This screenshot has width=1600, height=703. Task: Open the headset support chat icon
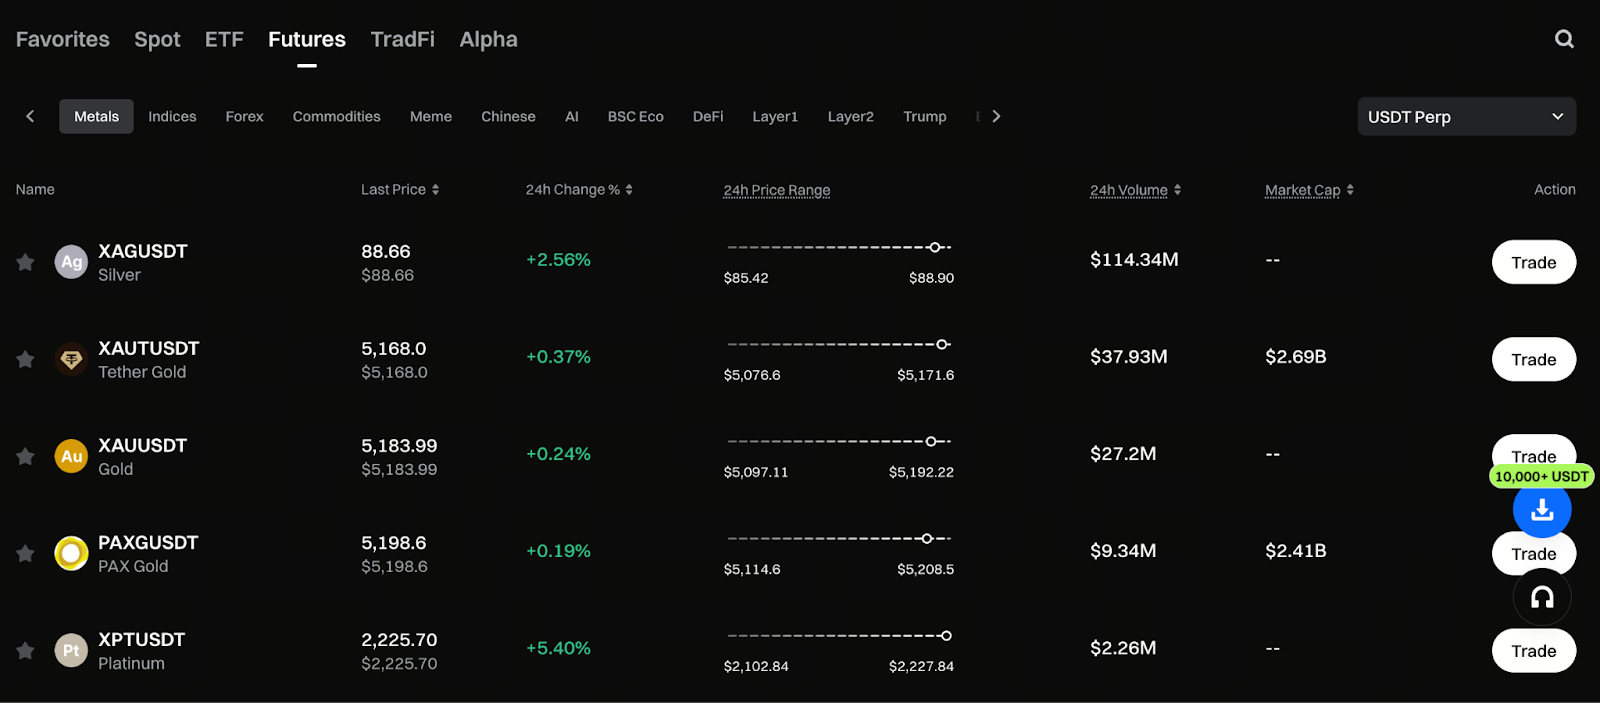pos(1541,598)
